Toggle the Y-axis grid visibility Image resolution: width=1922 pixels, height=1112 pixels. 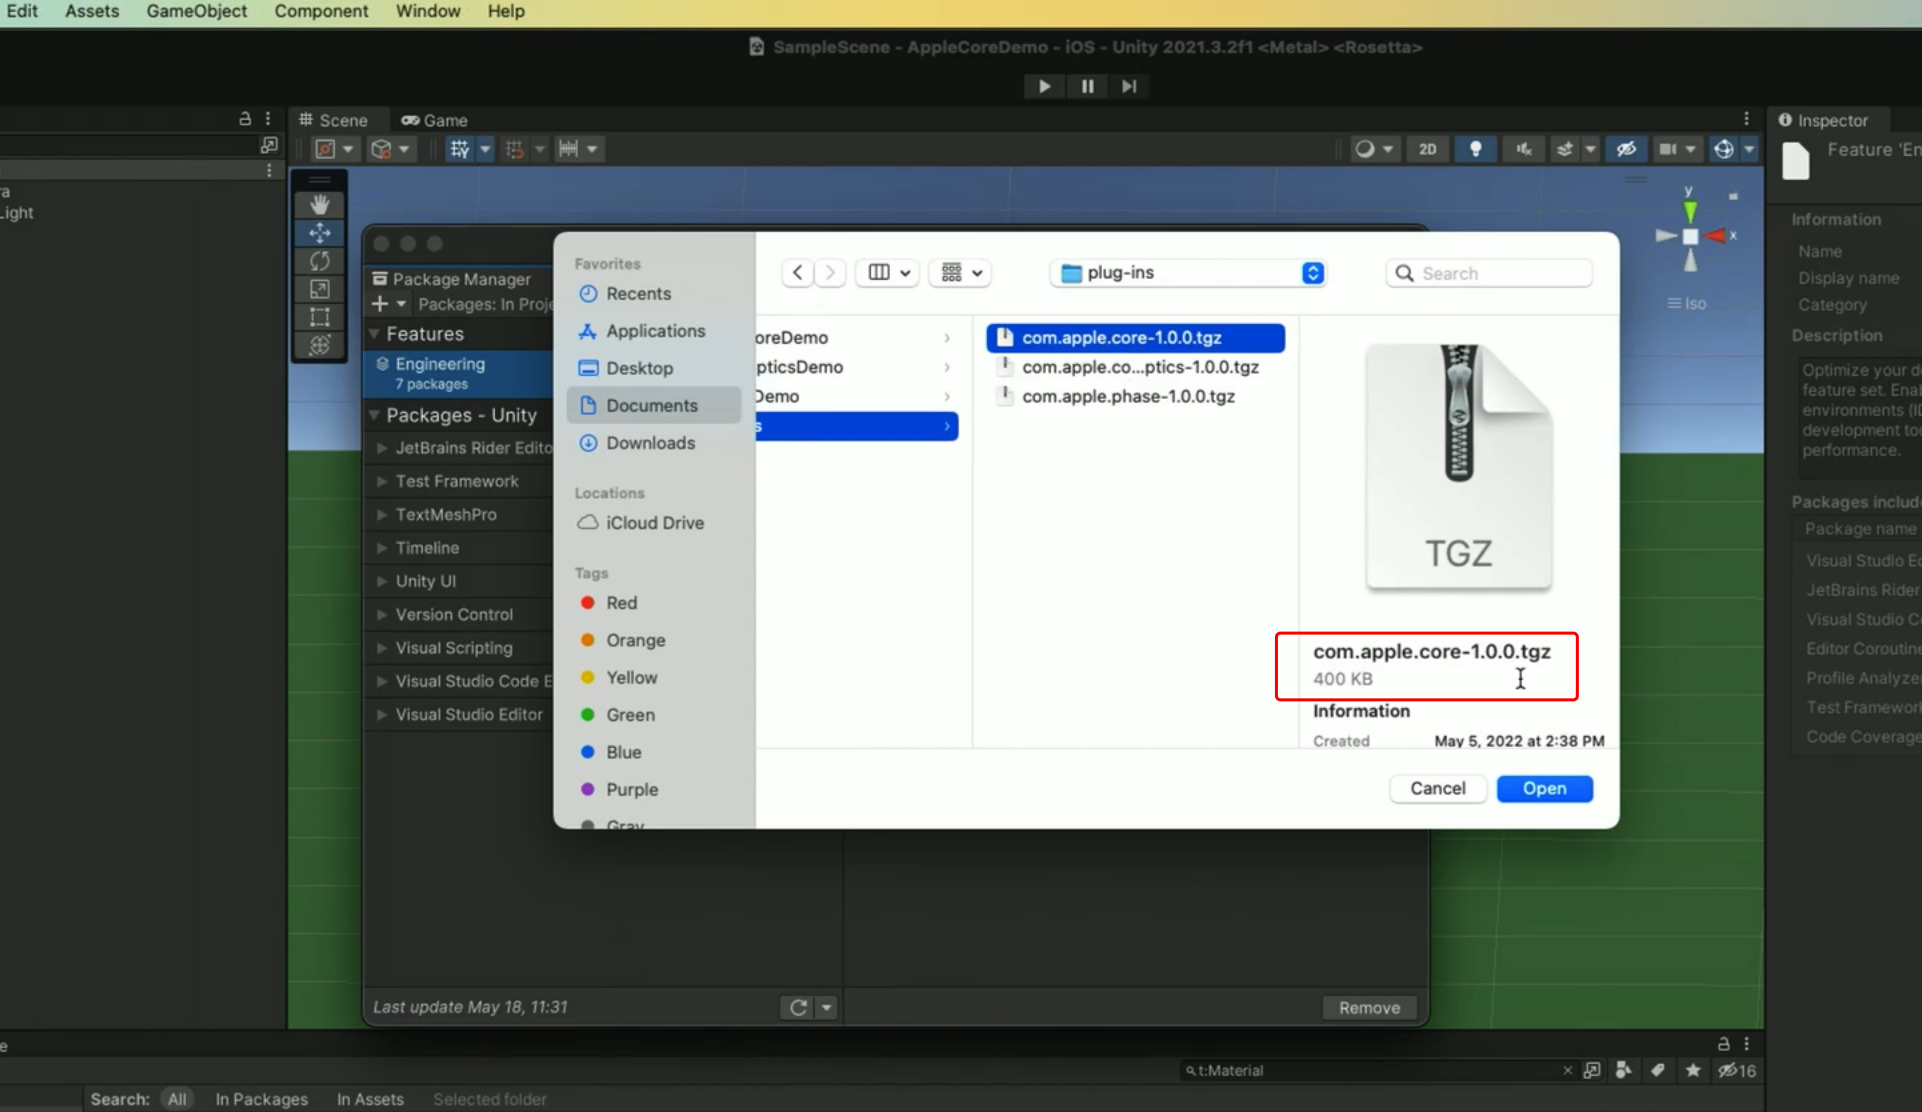pos(459,149)
